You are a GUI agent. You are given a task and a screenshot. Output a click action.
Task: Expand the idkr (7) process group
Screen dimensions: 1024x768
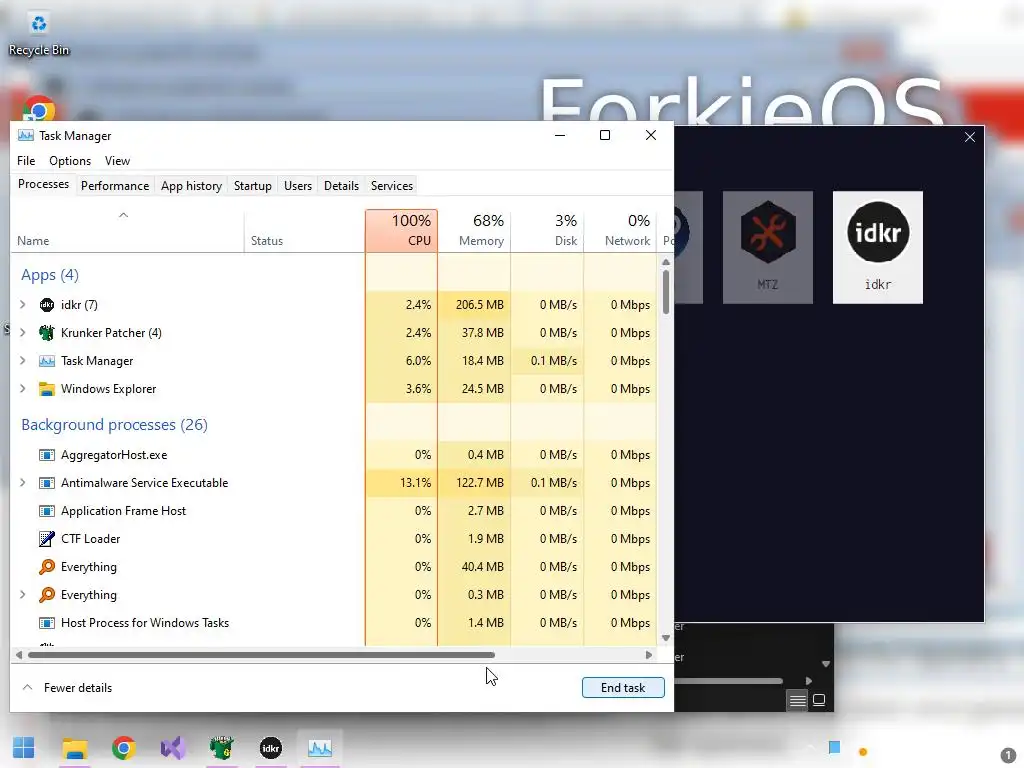point(23,305)
